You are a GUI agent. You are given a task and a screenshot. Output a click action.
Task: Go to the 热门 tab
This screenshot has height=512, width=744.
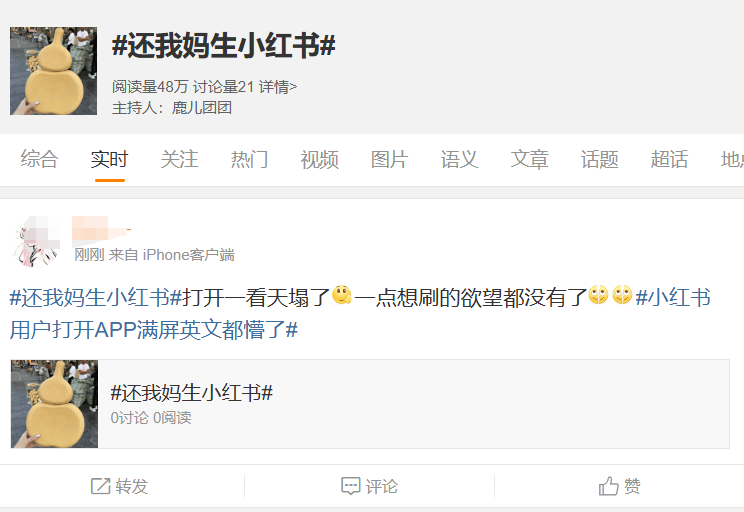pyautogui.click(x=250, y=159)
